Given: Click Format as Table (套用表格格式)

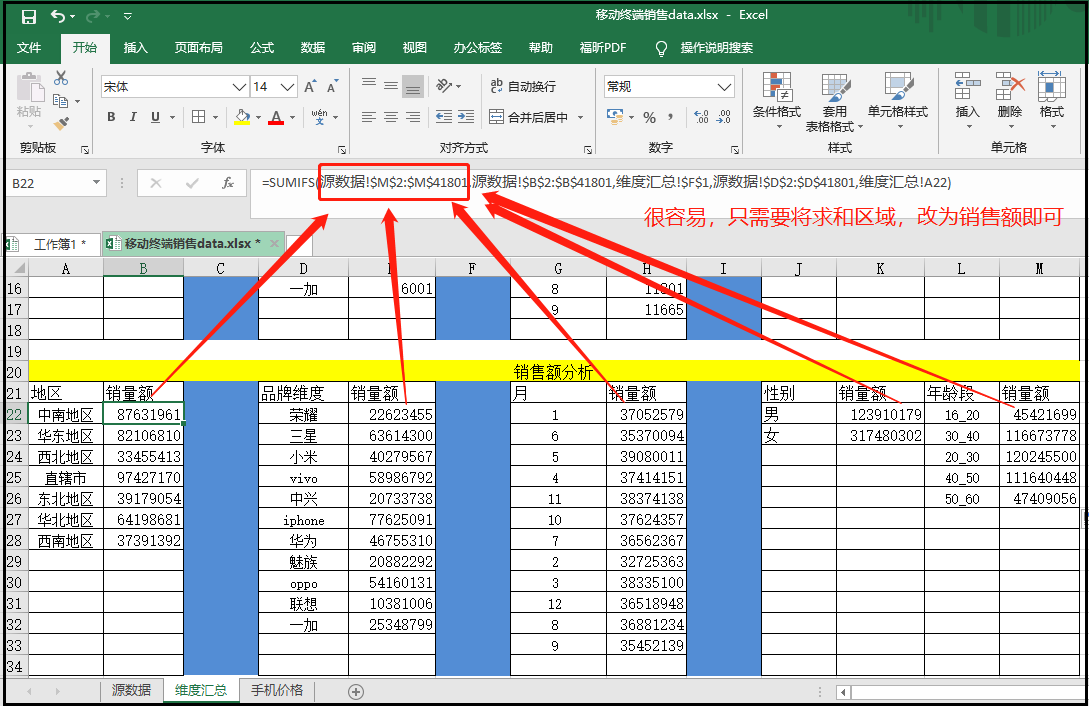Looking at the screenshot, I should pyautogui.click(x=834, y=102).
